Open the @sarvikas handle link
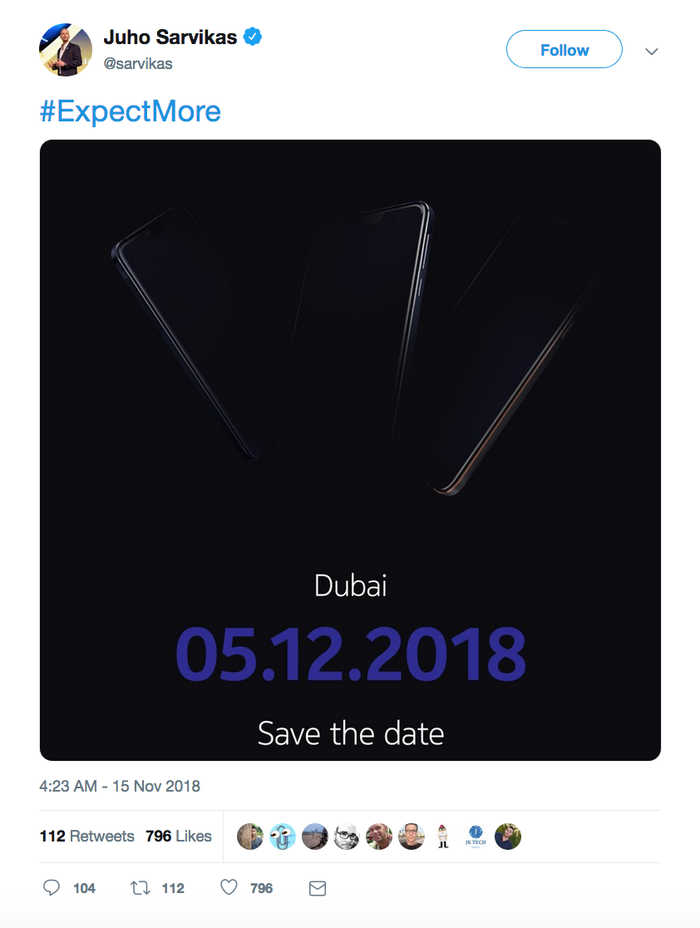The width and height of the screenshot is (700, 928). click(x=138, y=64)
